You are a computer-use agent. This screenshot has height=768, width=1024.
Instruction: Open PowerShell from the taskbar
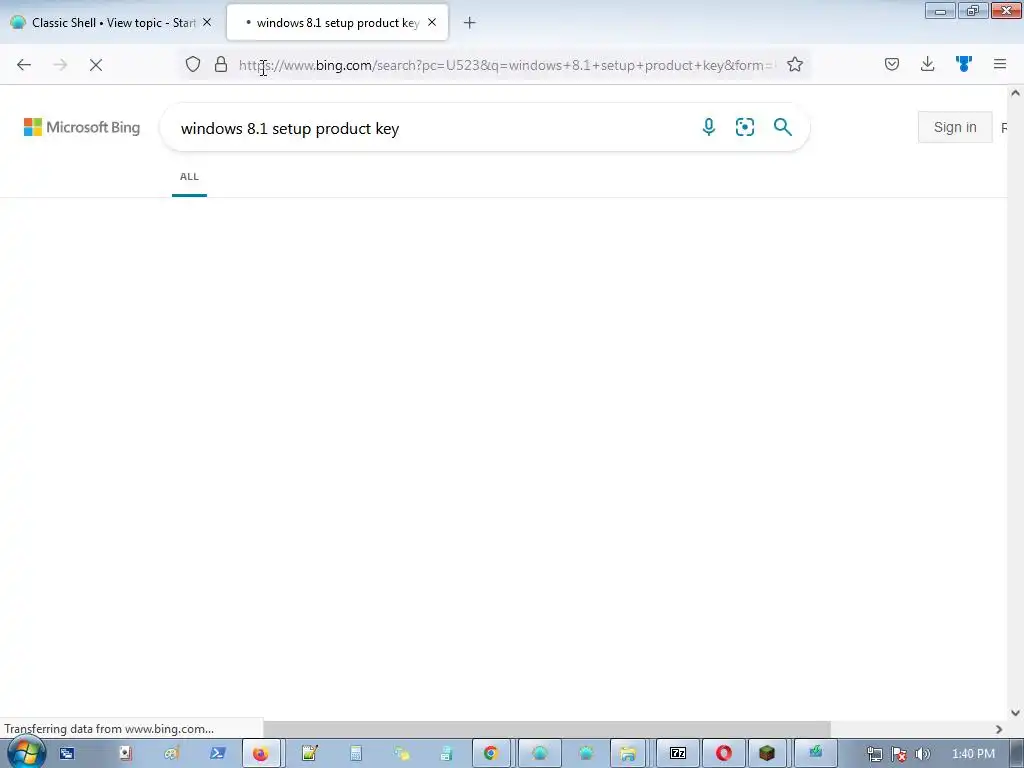coord(217,754)
